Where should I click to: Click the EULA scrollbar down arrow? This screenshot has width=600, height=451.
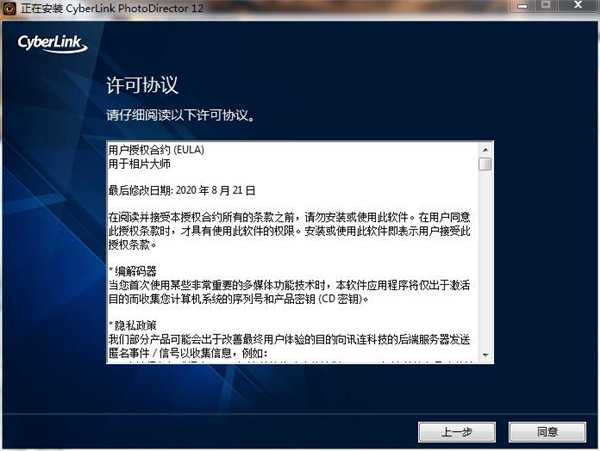[485, 355]
